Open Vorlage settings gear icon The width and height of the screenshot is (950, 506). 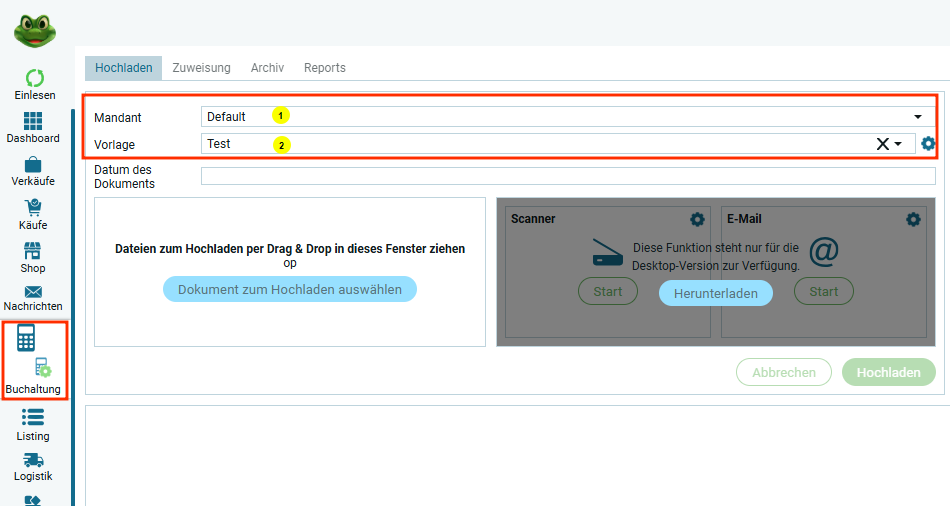tap(928, 144)
